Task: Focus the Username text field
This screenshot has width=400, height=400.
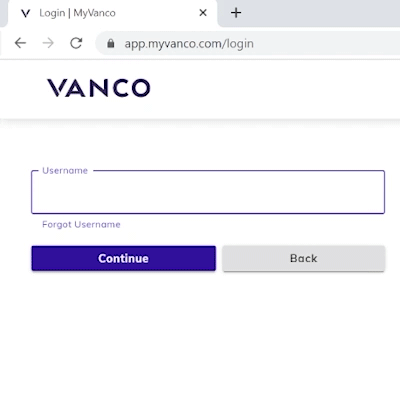Action: [x=208, y=192]
